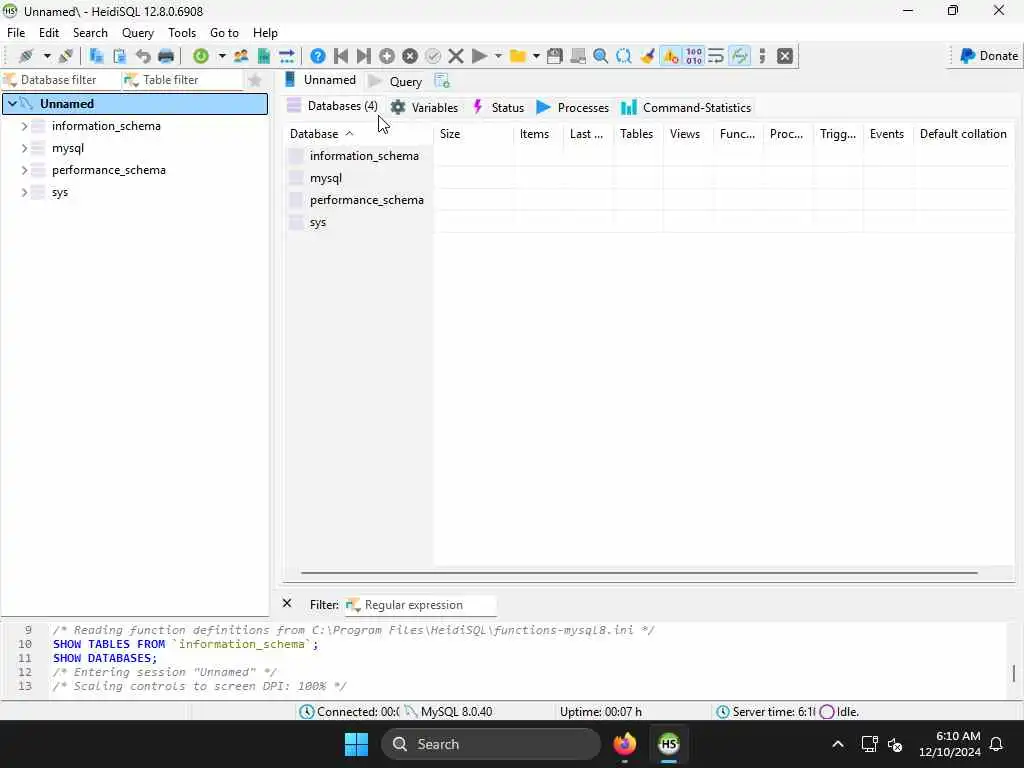Switch to the Variables tab
This screenshot has height=768, width=1024.
pos(424,108)
